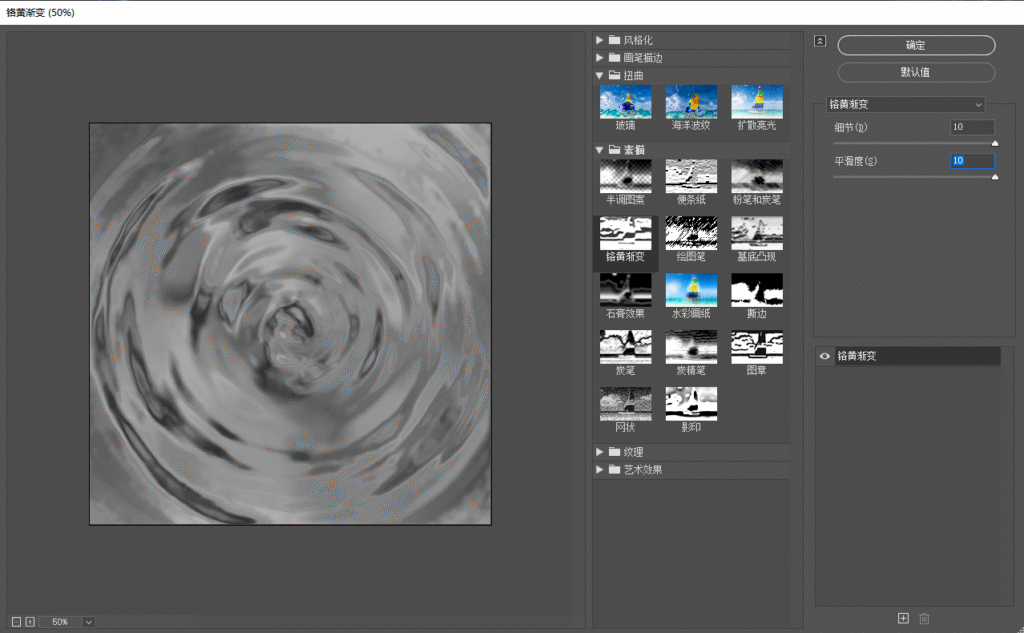Expand the 画笔描边 filter category

pyautogui.click(x=601, y=58)
